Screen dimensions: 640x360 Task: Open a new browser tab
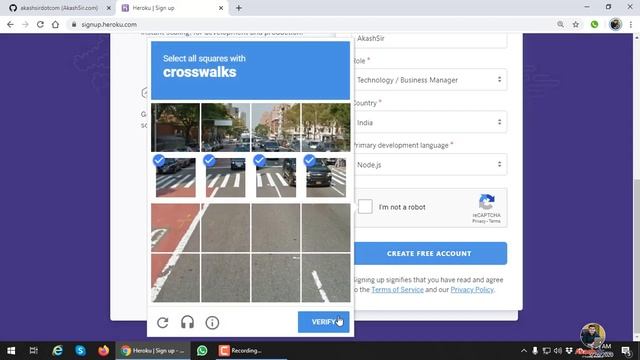coord(239,8)
